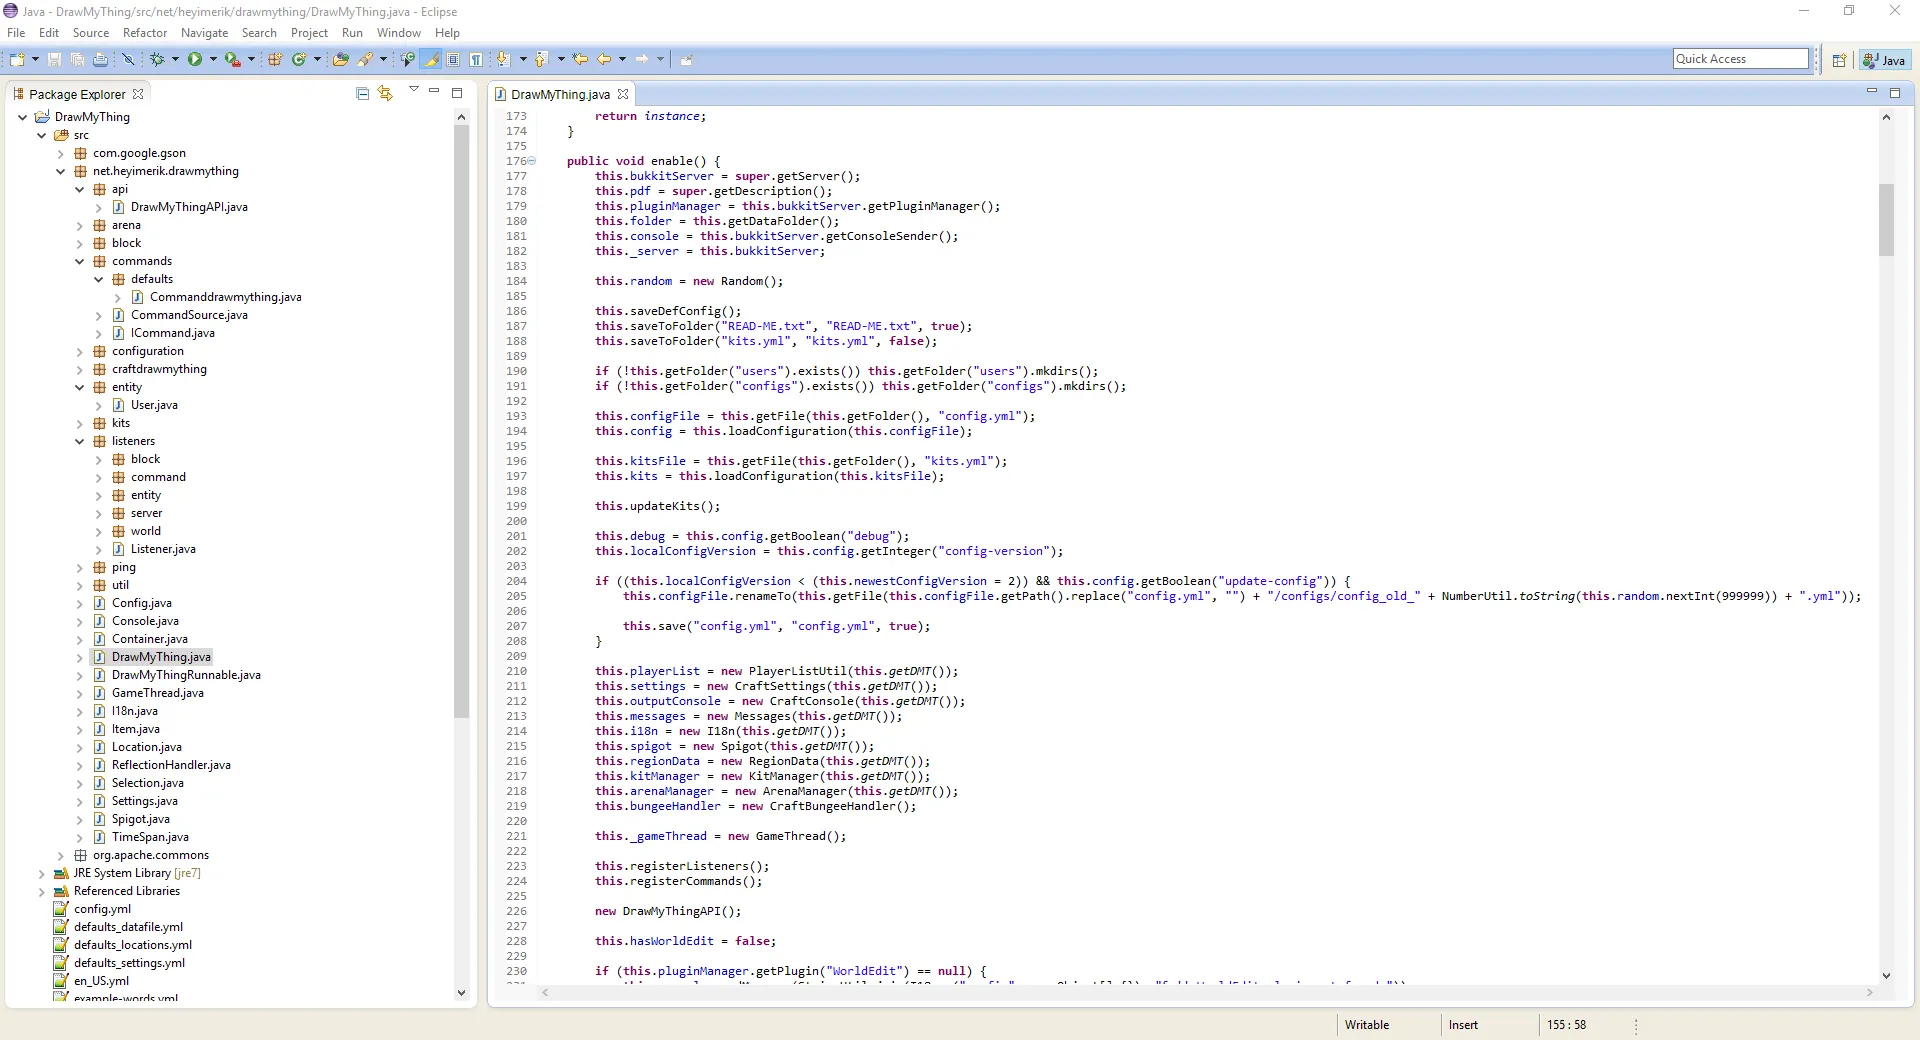The width and height of the screenshot is (1920, 1040).
Task: Click the Save All toolbar icon
Action: (77, 60)
